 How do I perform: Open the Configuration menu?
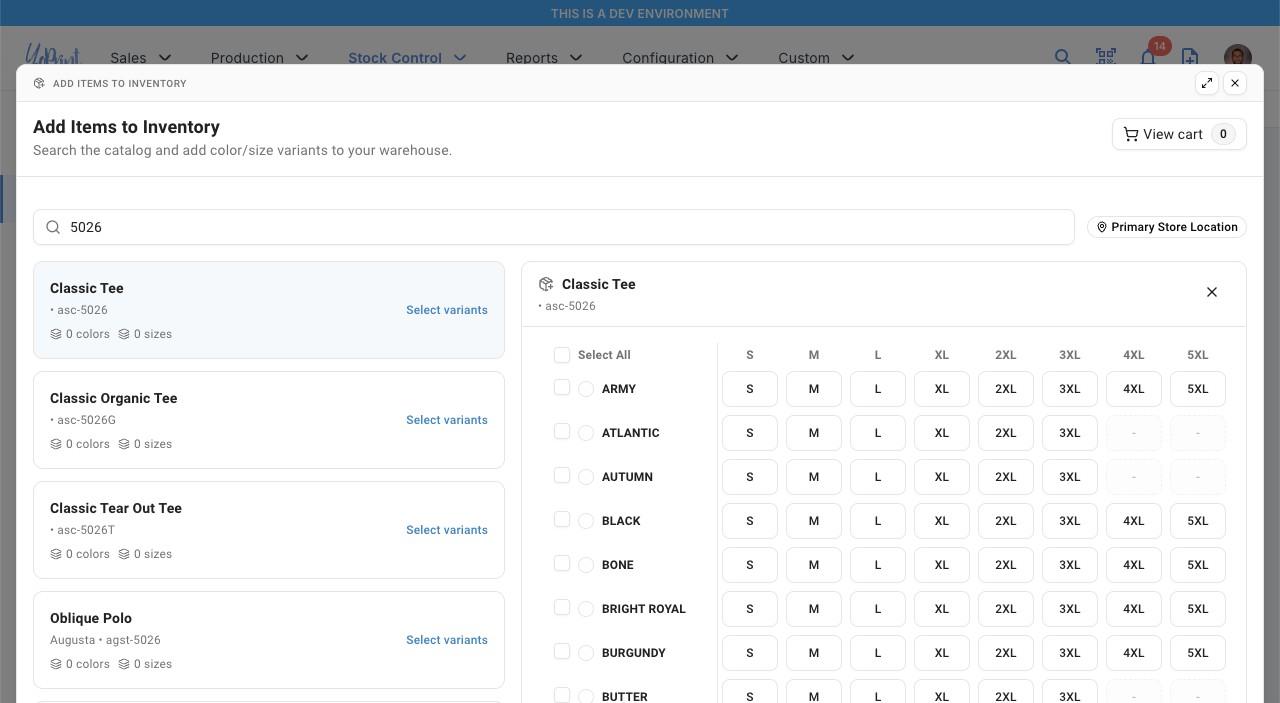(680, 58)
